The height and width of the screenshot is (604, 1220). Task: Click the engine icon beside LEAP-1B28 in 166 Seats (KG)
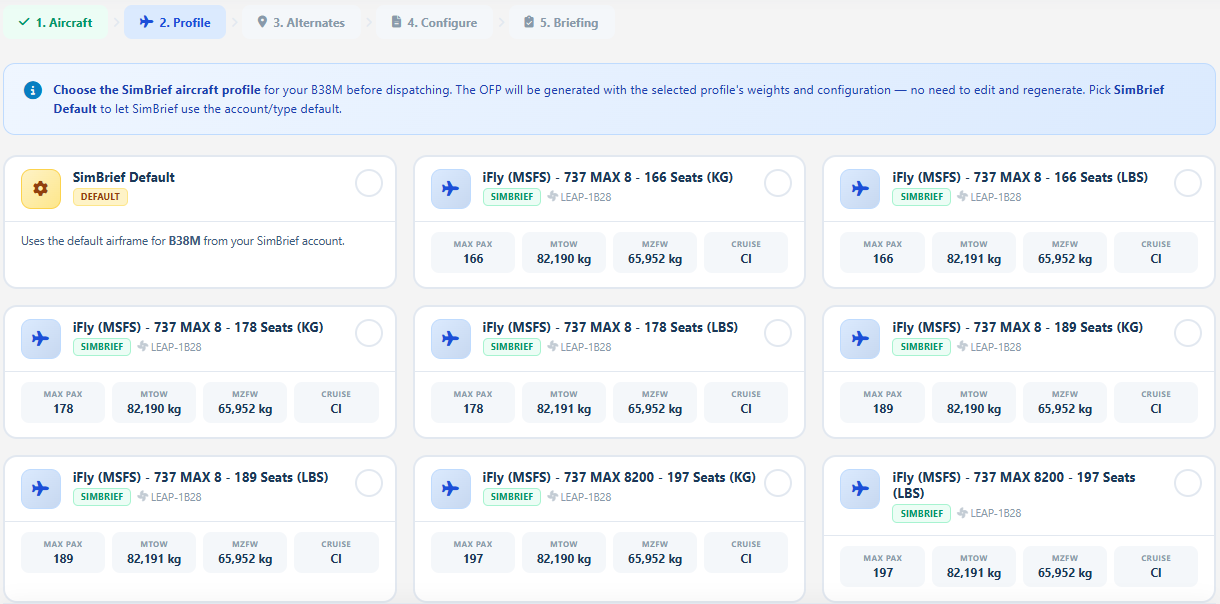pyautogui.click(x=552, y=197)
